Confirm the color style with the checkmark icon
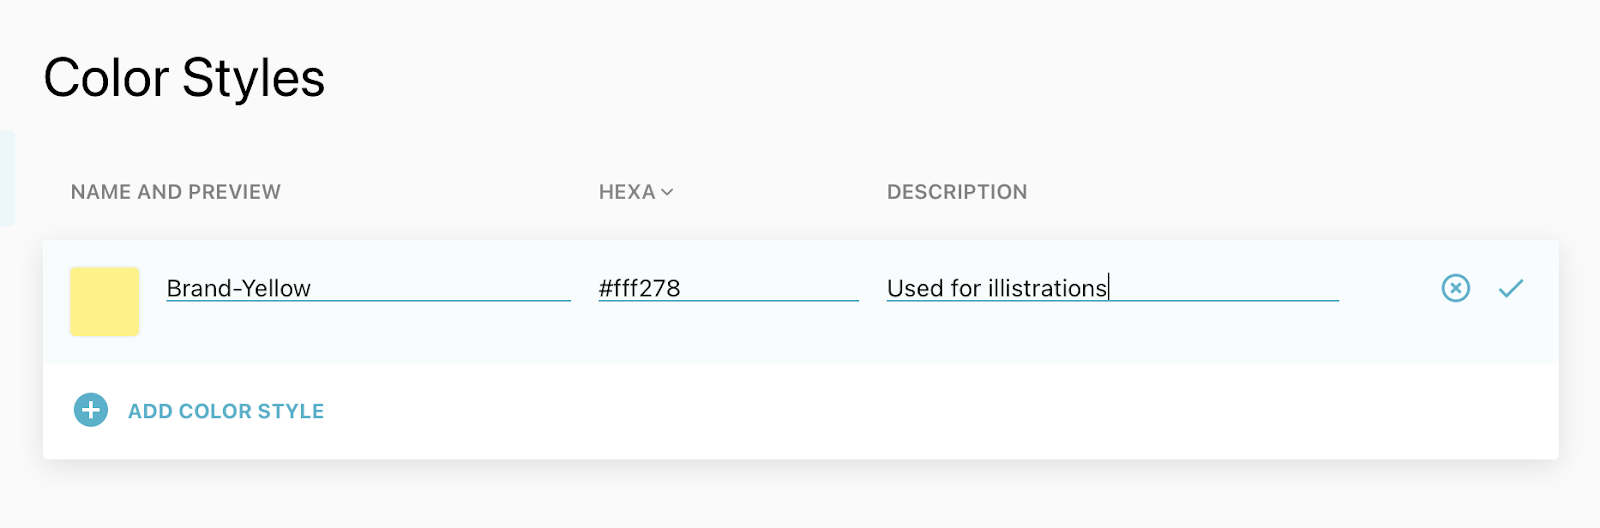 (x=1511, y=289)
